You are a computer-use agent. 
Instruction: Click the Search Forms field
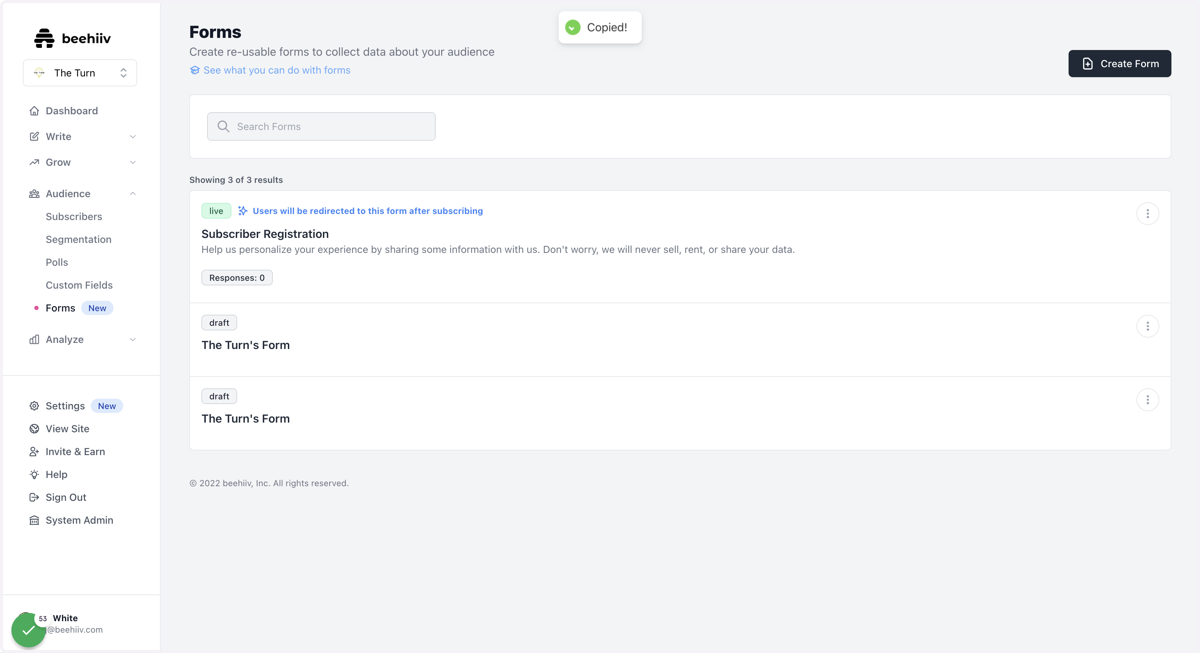[x=321, y=127]
